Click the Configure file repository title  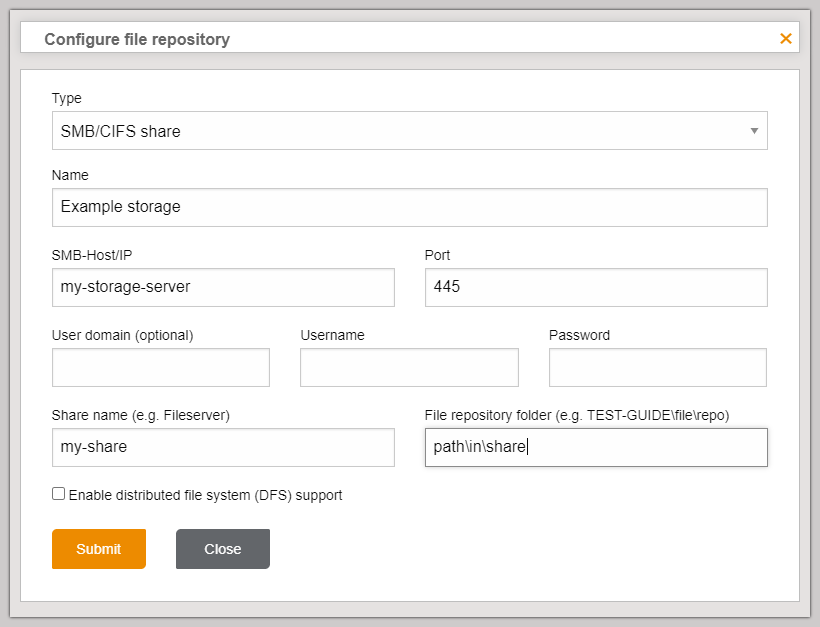coord(136,38)
